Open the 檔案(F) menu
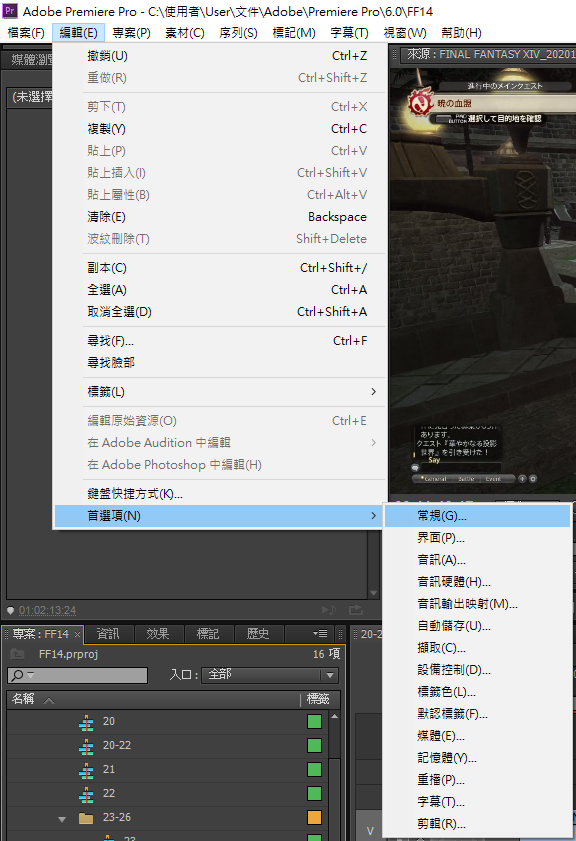Image resolution: width=576 pixels, height=841 pixels. coord(26,33)
